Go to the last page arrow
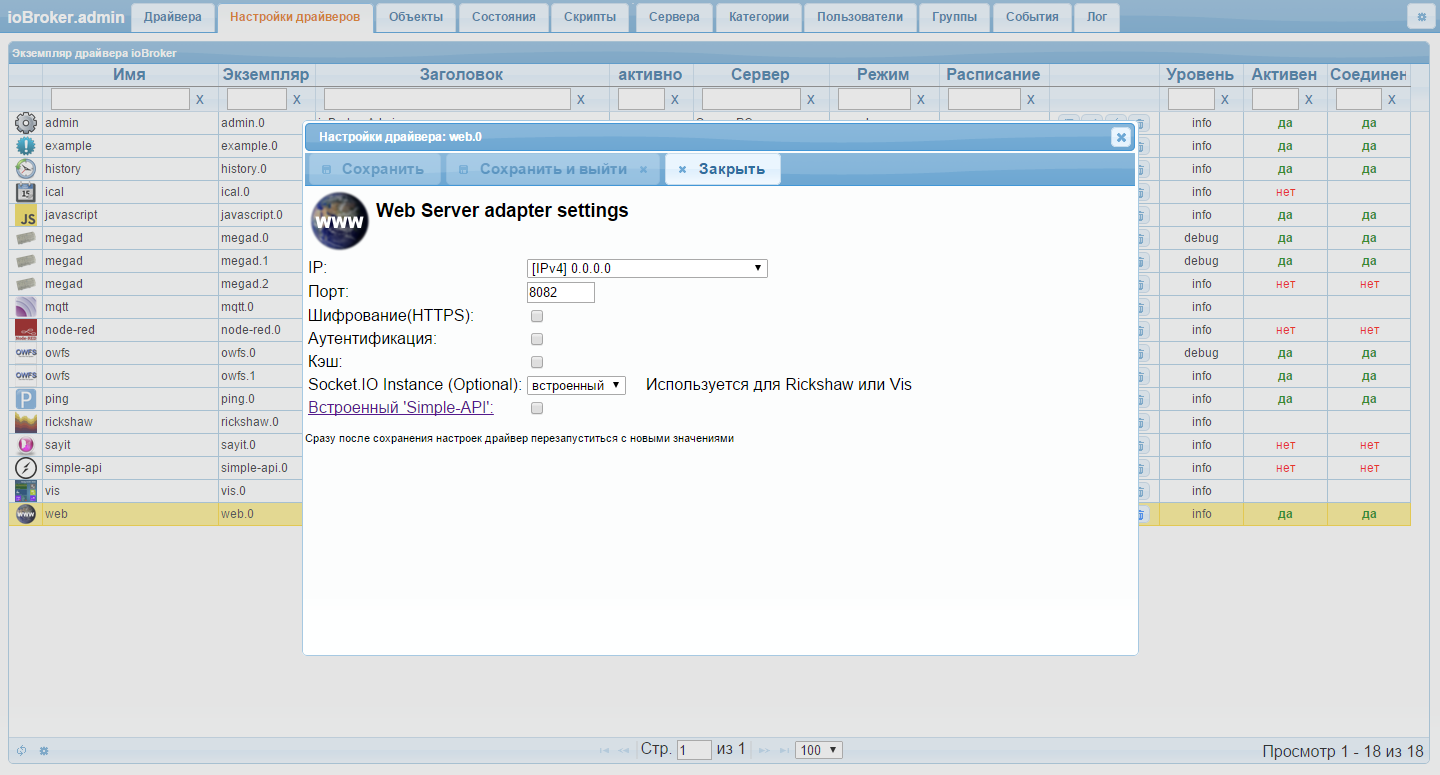This screenshot has width=1440, height=775. (785, 750)
